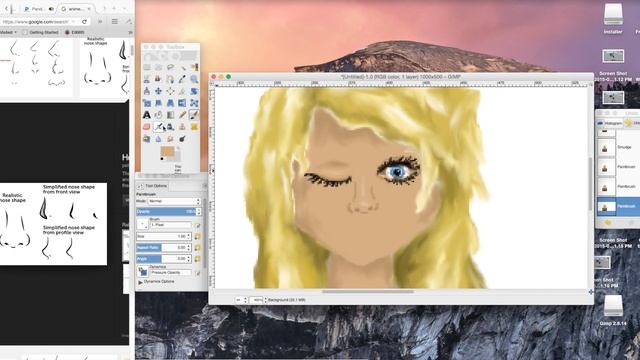The image size is (640, 360).
Task: Open the Installer drive on desktop
Action: click(613, 19)
